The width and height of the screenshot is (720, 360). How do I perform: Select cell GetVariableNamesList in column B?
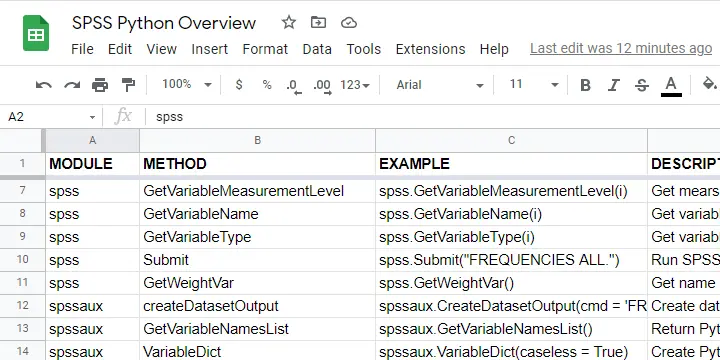point(257,329)
